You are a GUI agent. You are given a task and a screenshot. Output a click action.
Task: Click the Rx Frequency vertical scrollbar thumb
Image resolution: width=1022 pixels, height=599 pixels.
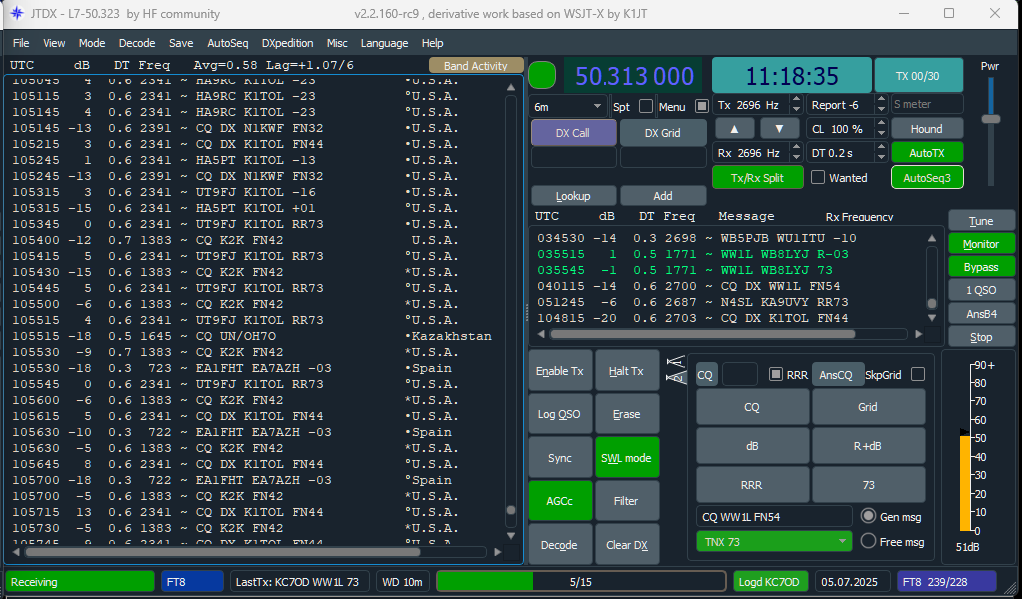click(x=931, y=303)
